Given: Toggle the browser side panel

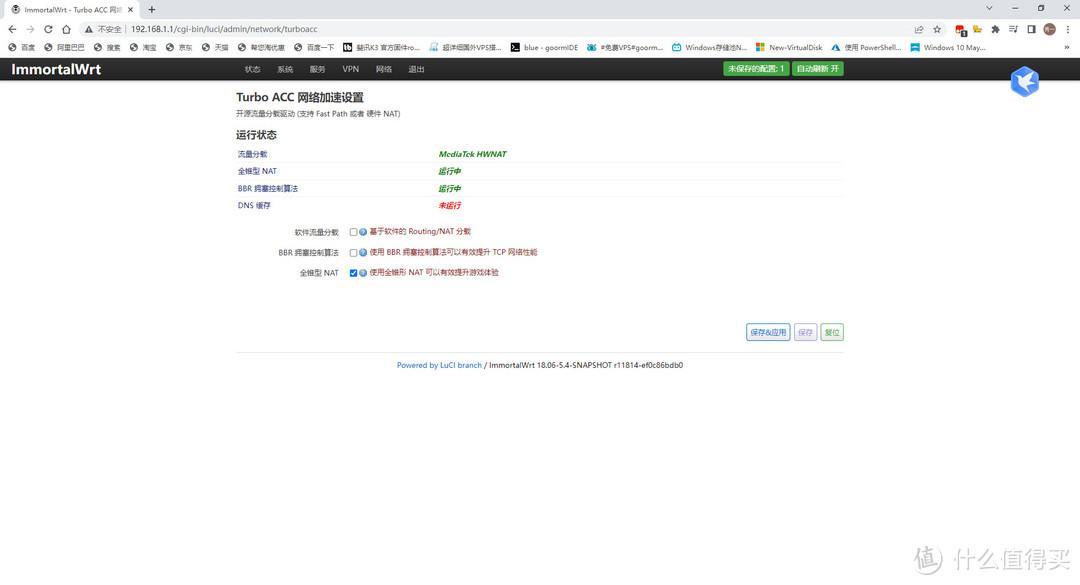Looking at the screenshot, I should click(1031, 30).
